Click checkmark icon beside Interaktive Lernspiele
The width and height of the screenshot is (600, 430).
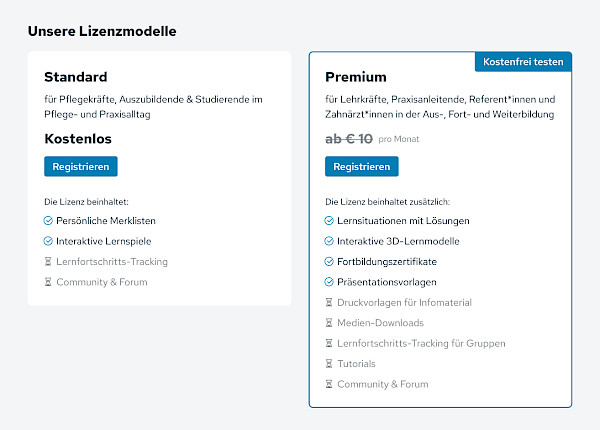(x=48, y=241)
